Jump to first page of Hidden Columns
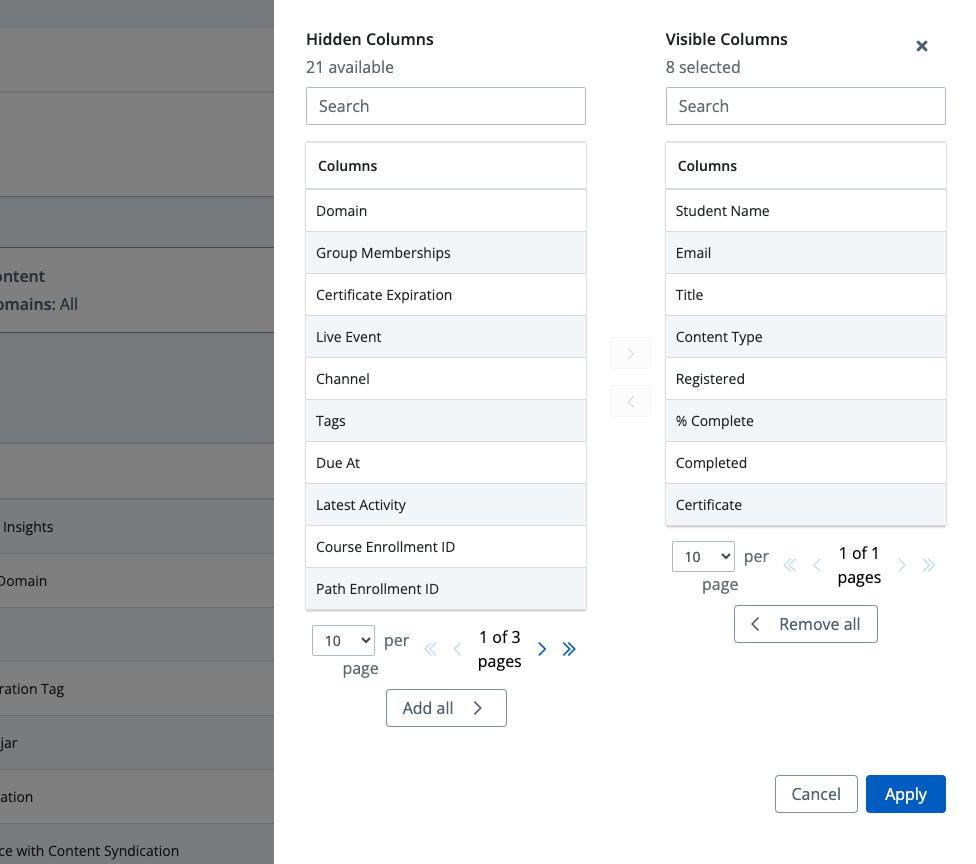This screenshot has height=864, width=976. [430, 649]
